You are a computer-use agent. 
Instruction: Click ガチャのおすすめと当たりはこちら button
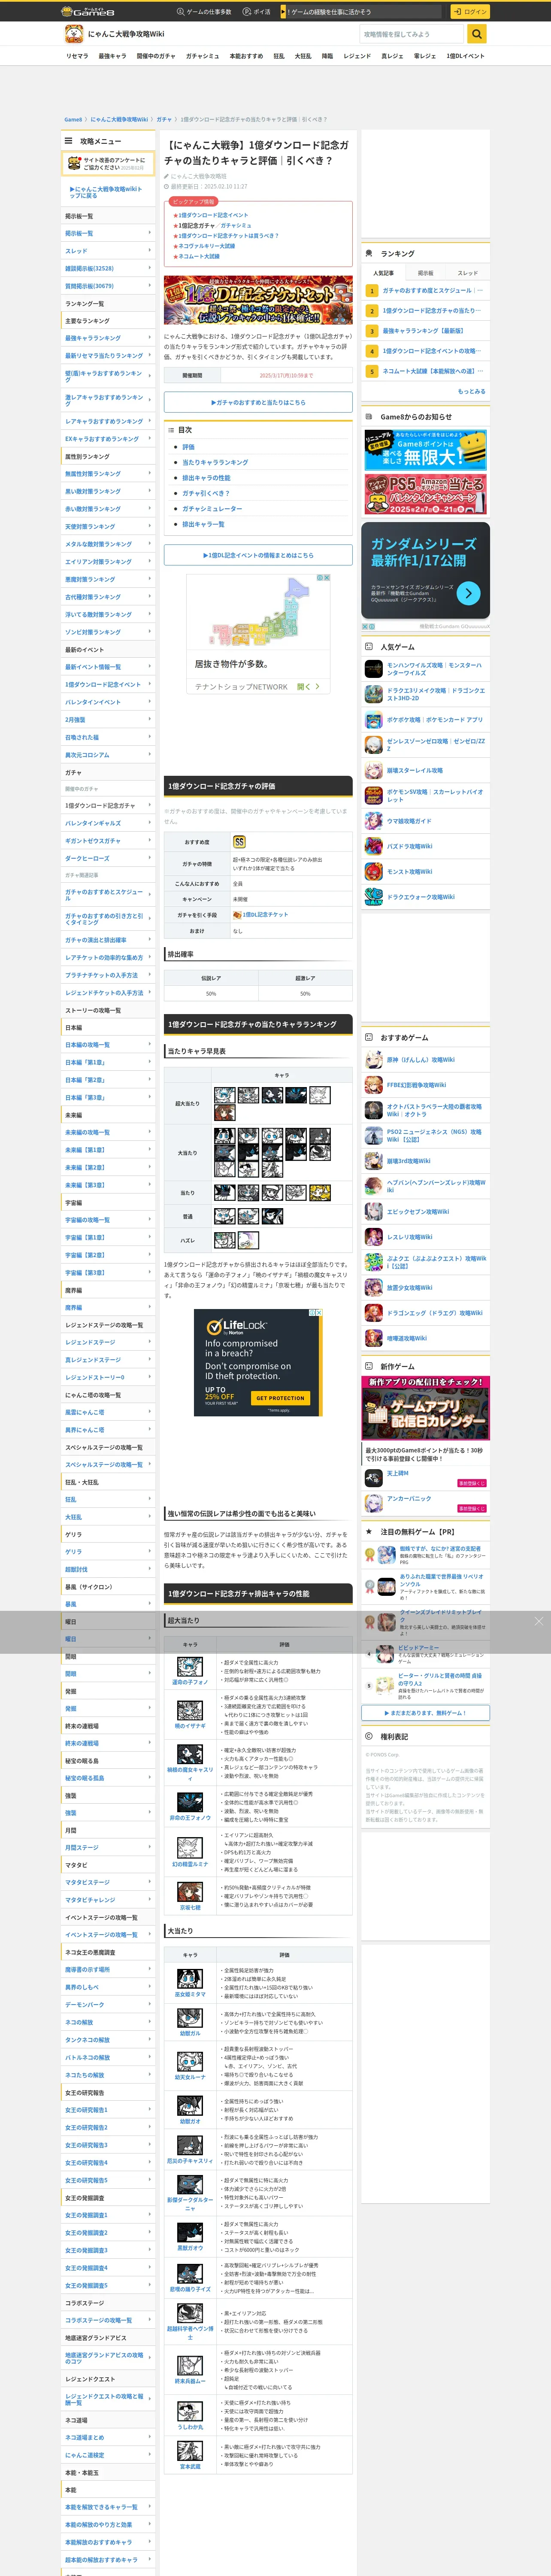tap(258, 402)
